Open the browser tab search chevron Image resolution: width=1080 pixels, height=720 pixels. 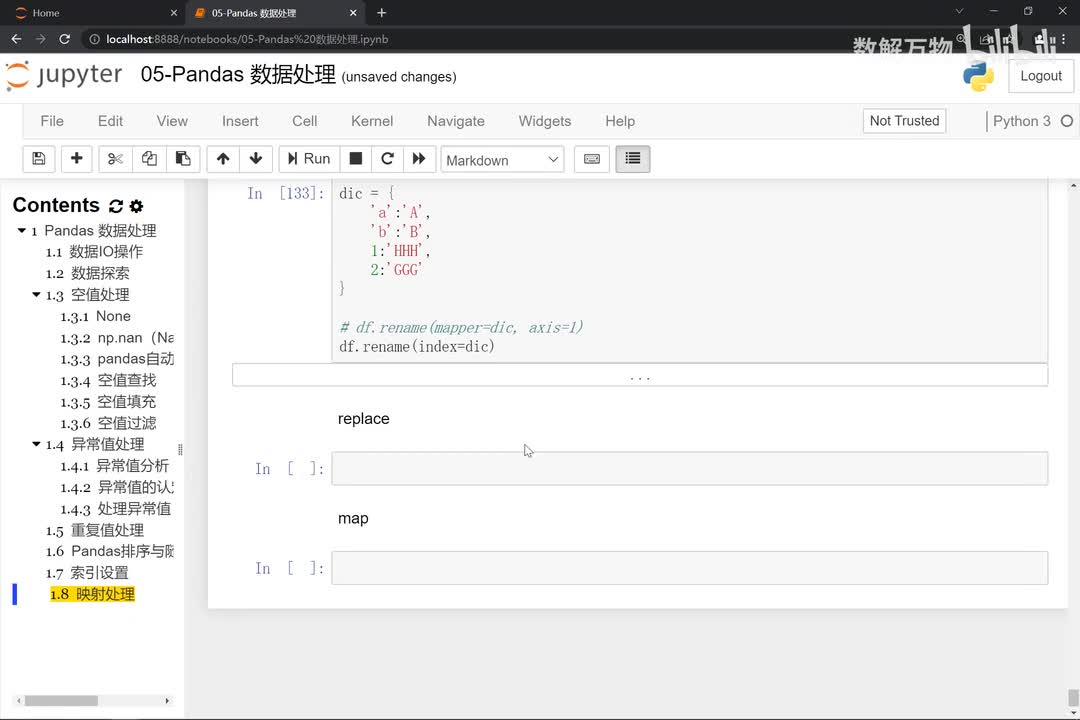[959, 12]
